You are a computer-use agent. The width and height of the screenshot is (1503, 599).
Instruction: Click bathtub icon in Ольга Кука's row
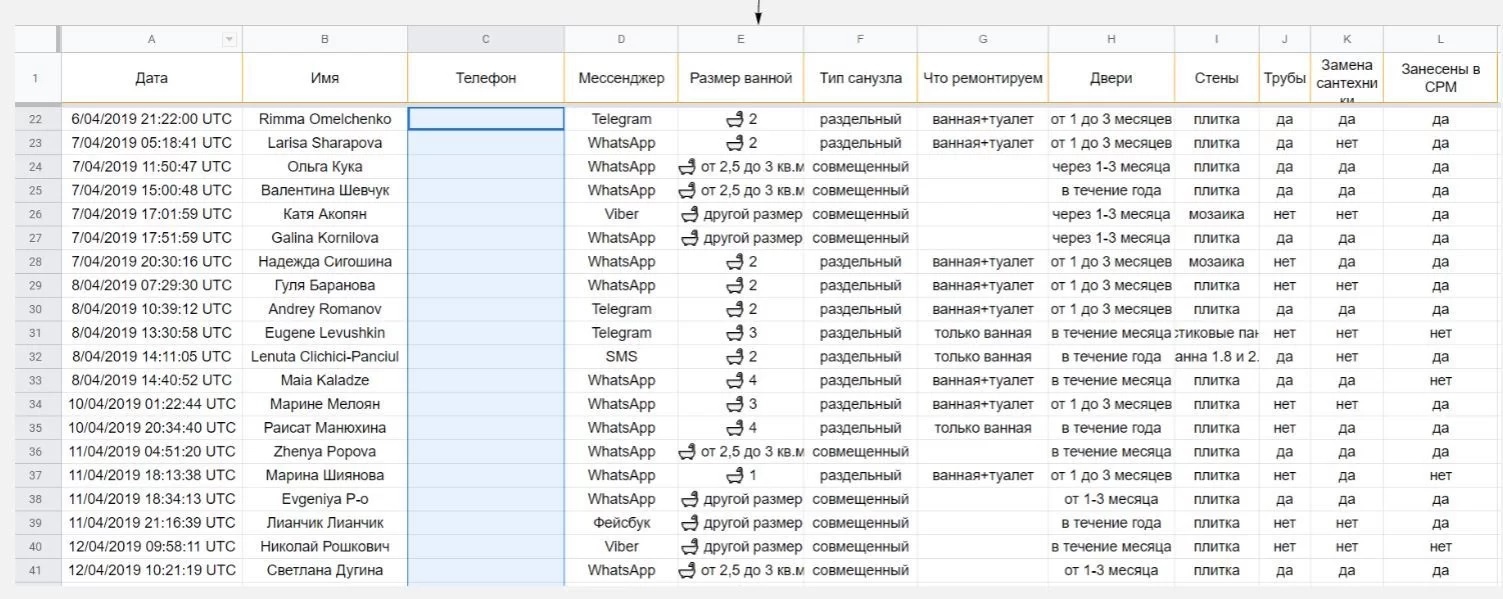pos(687,167)
